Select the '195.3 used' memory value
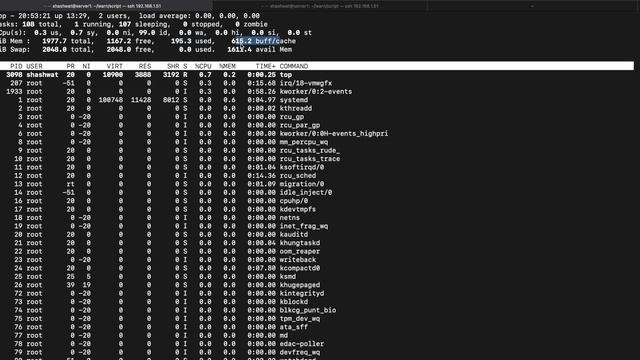640x360 pixels. 192,41
